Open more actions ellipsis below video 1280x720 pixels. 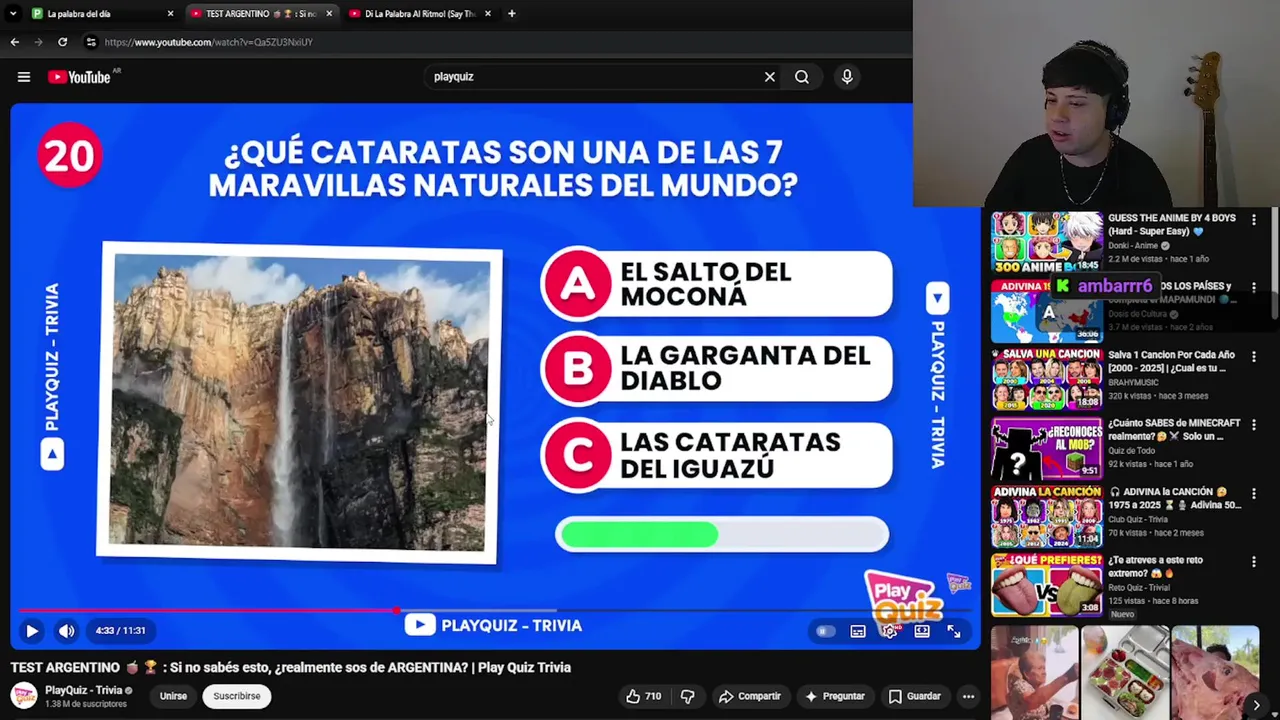[x=968, y=696]
